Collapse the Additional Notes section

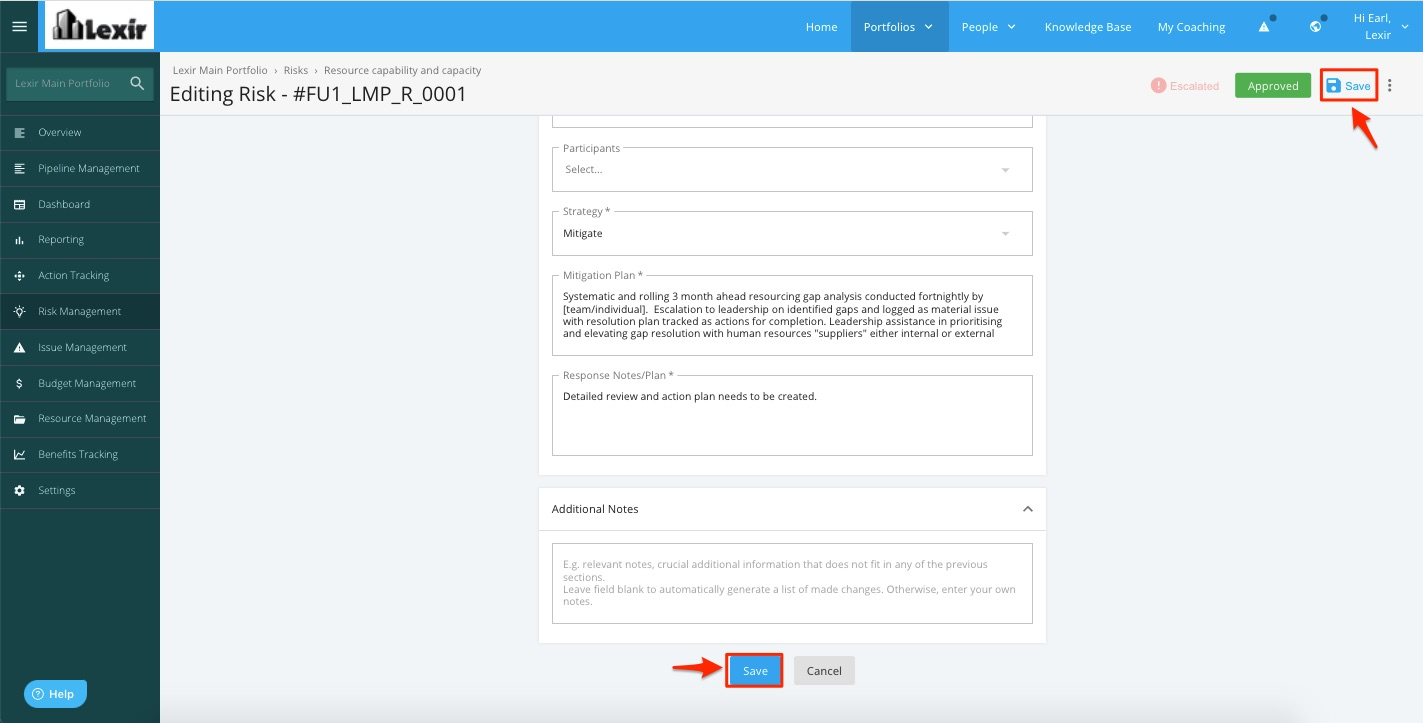[1027, 509]
